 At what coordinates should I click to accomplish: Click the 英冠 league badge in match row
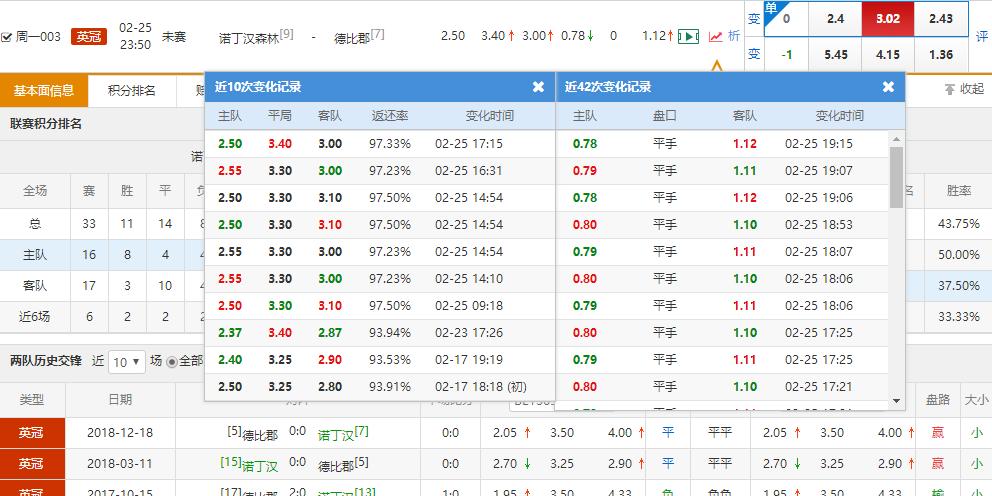(x=89, y=37)
